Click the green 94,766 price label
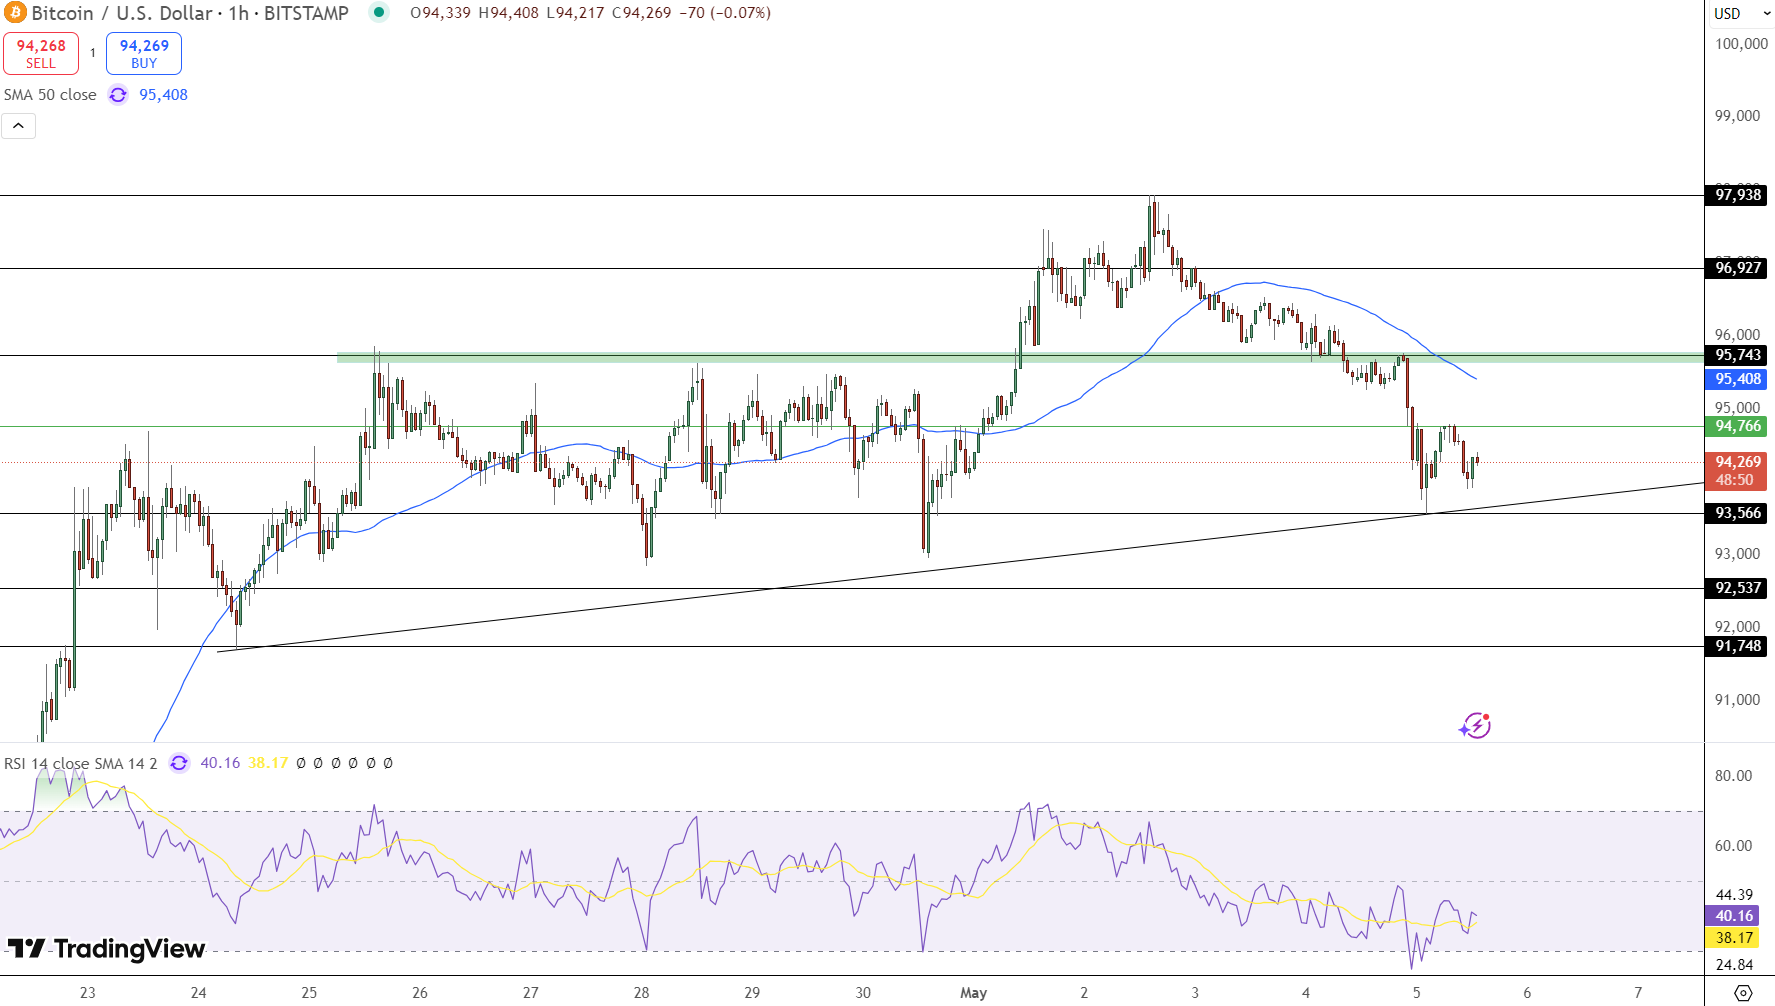This screenshot has width=1775, height=1006. (x=1737, y=426)
